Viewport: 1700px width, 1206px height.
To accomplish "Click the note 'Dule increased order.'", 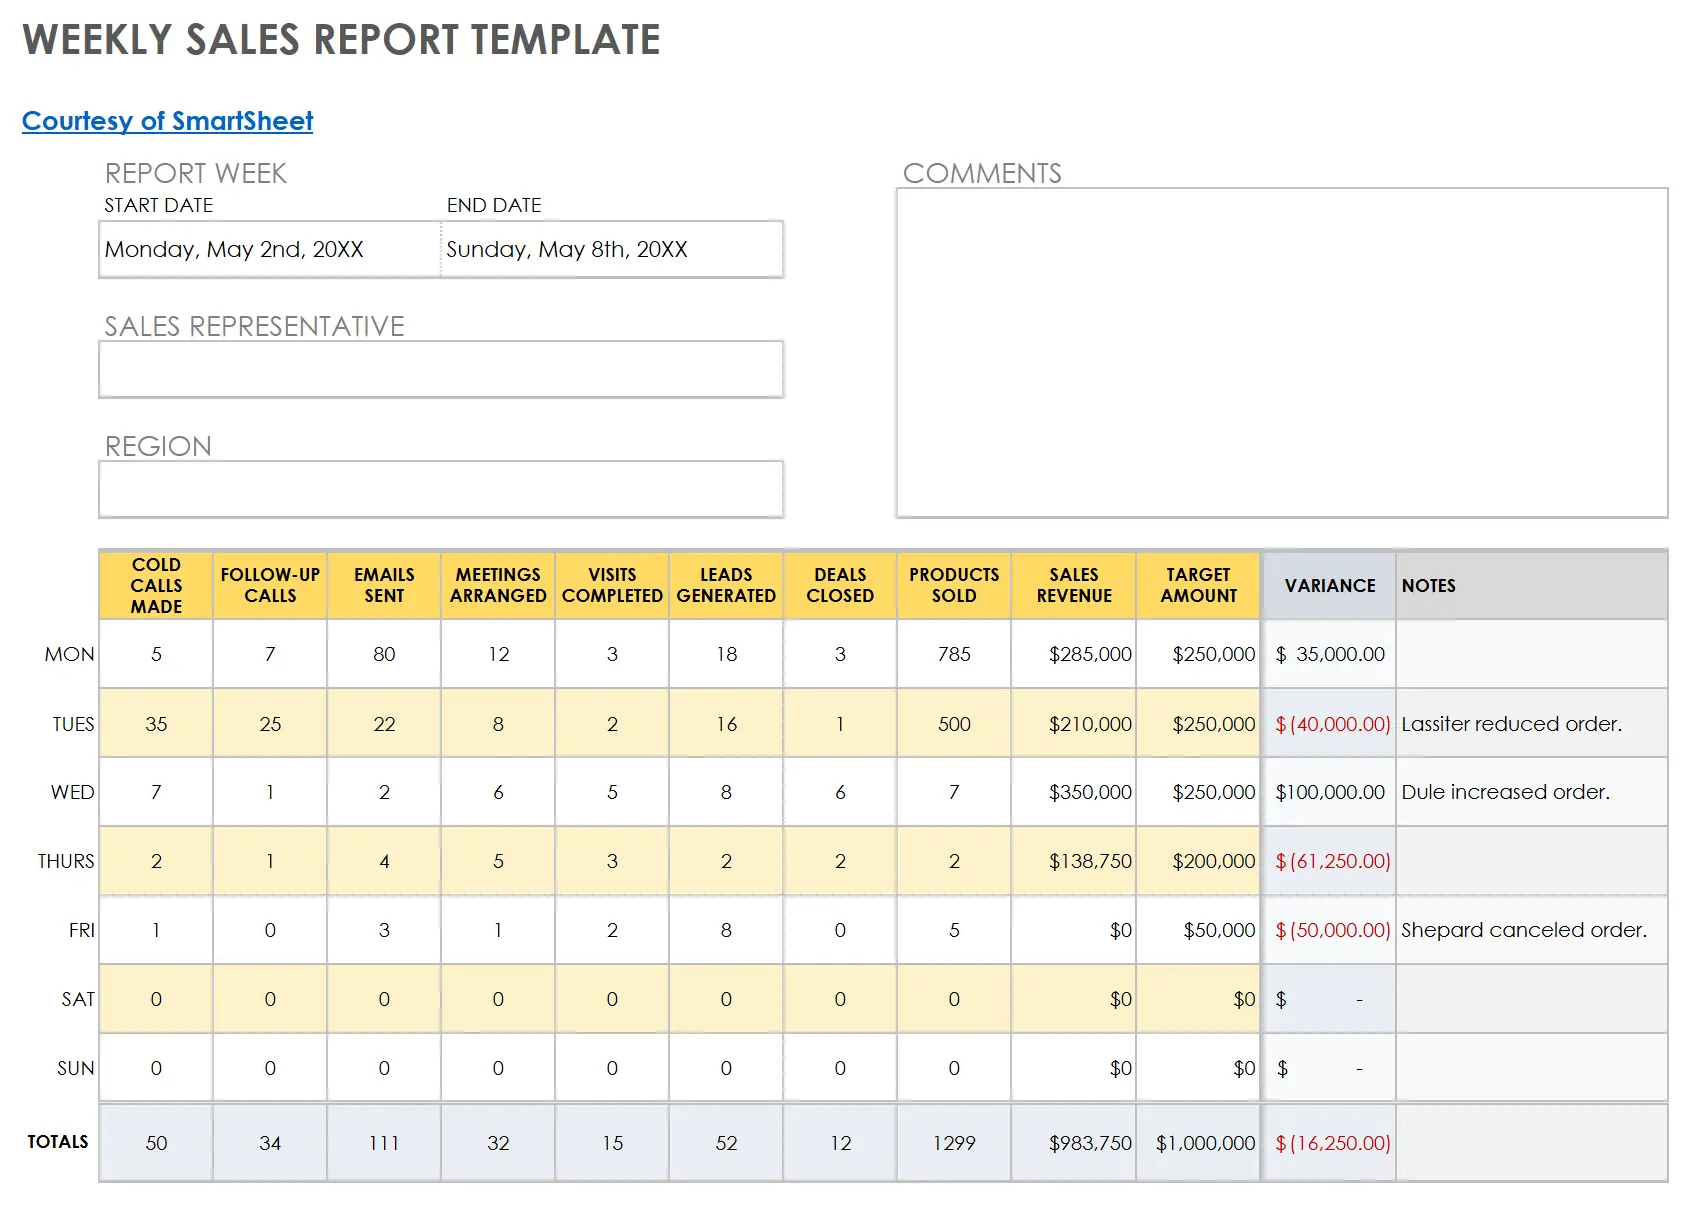I will tap(1505, 792).
